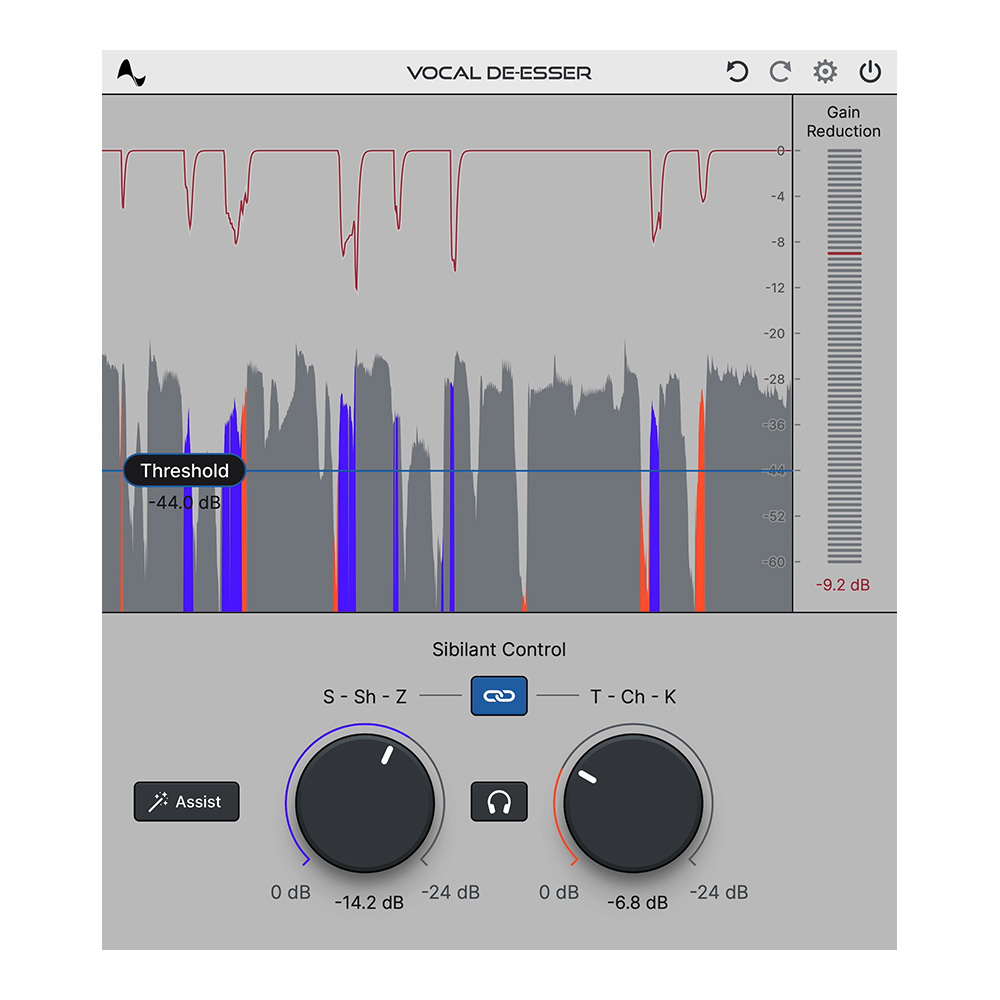Click the T - Ch - K label
Viewport: 1000px width, 1000px height.
(x=633, y=696)
